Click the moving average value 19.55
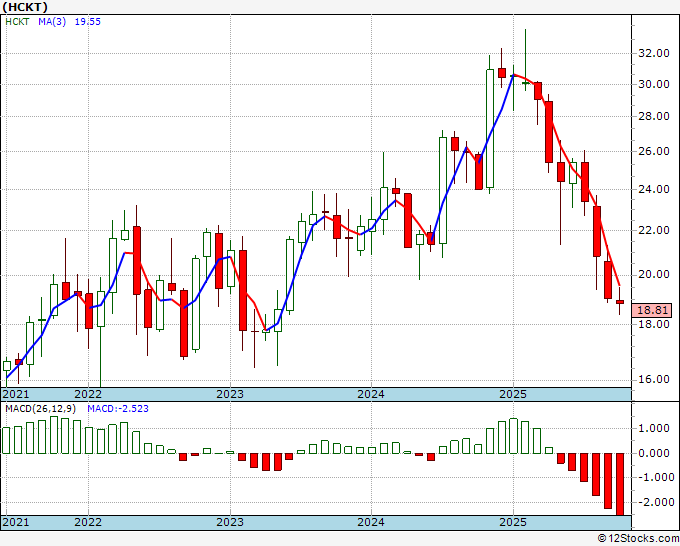This screenshot has height=546, width=680. pos(88,22)
